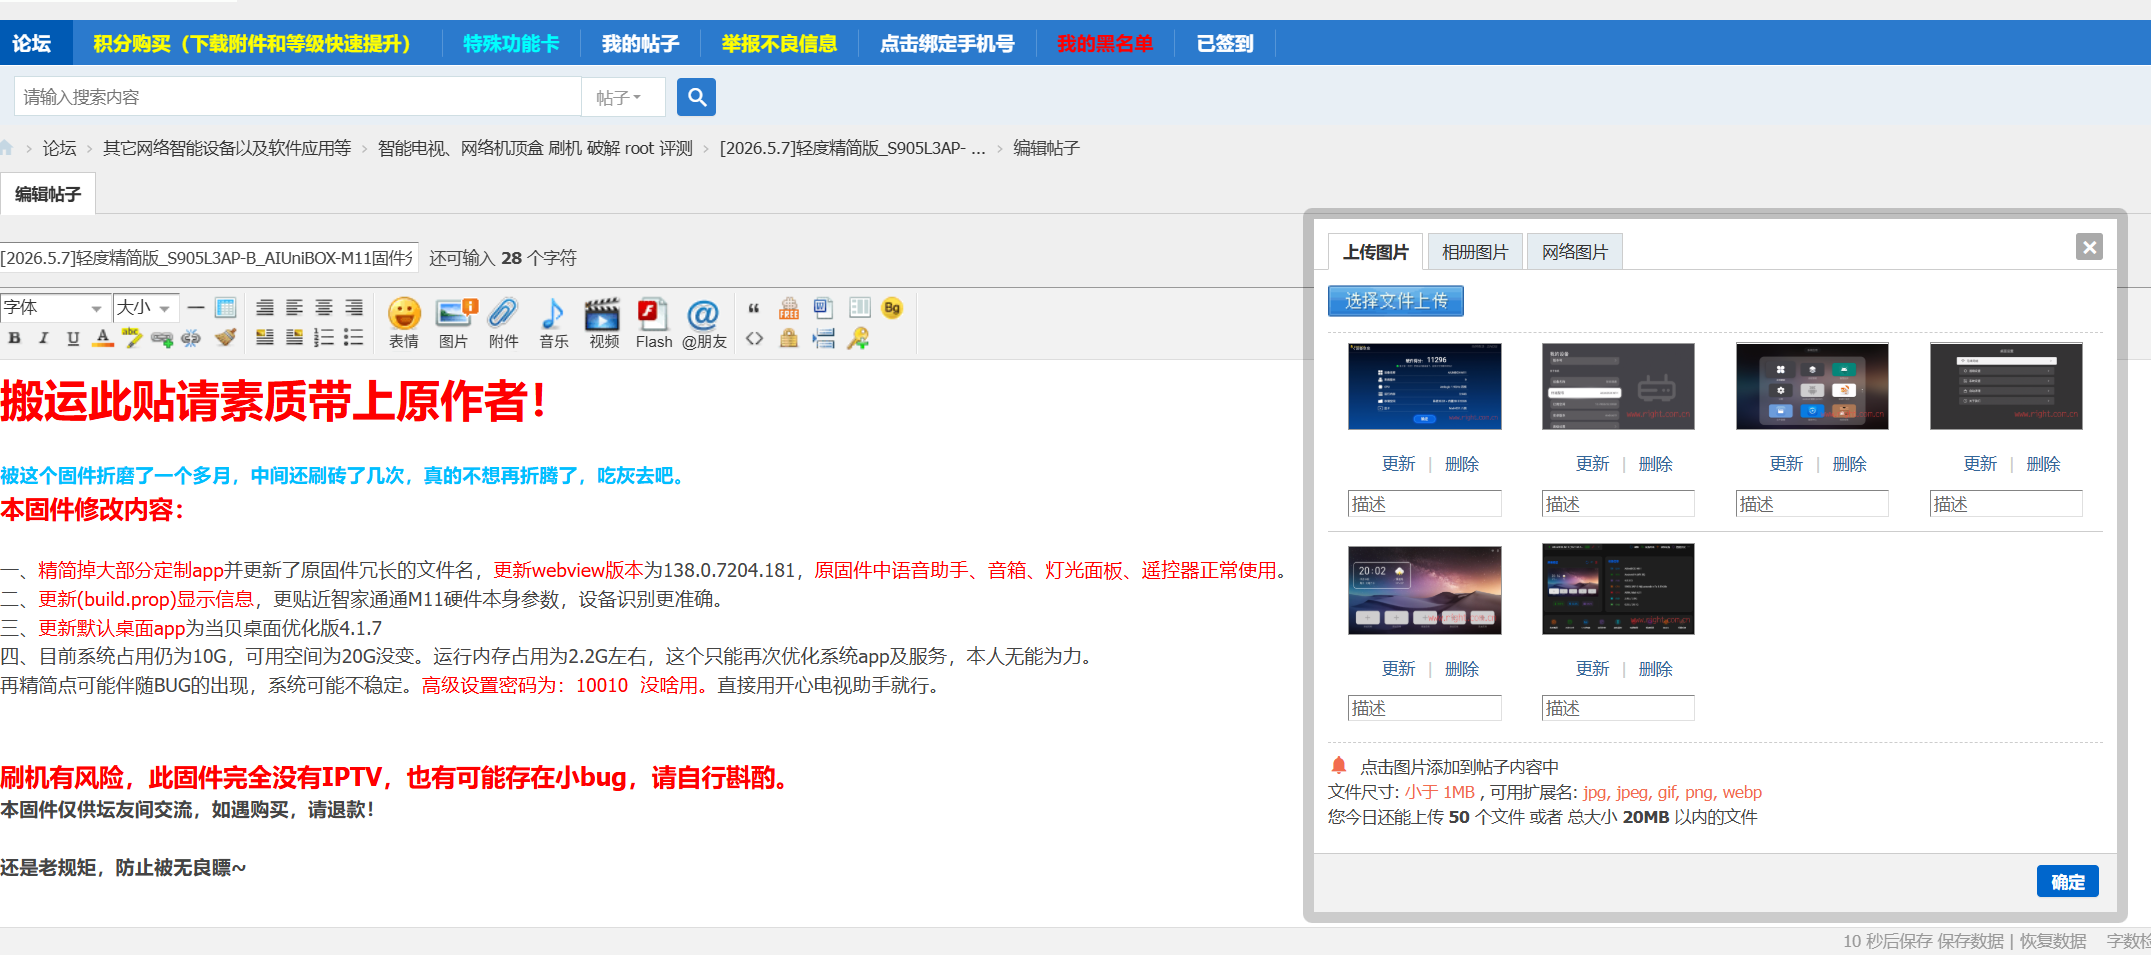
Task: Click the key password icon
Action: (858, 338)
